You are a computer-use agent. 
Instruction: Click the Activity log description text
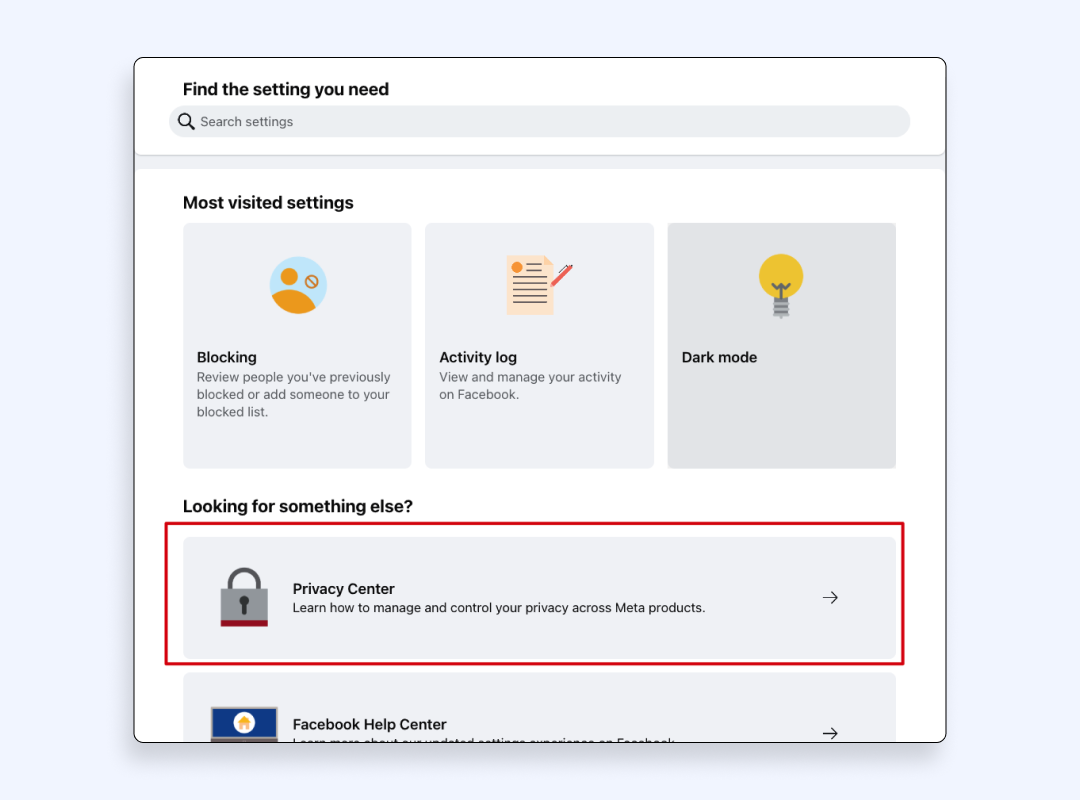point(530,386)
